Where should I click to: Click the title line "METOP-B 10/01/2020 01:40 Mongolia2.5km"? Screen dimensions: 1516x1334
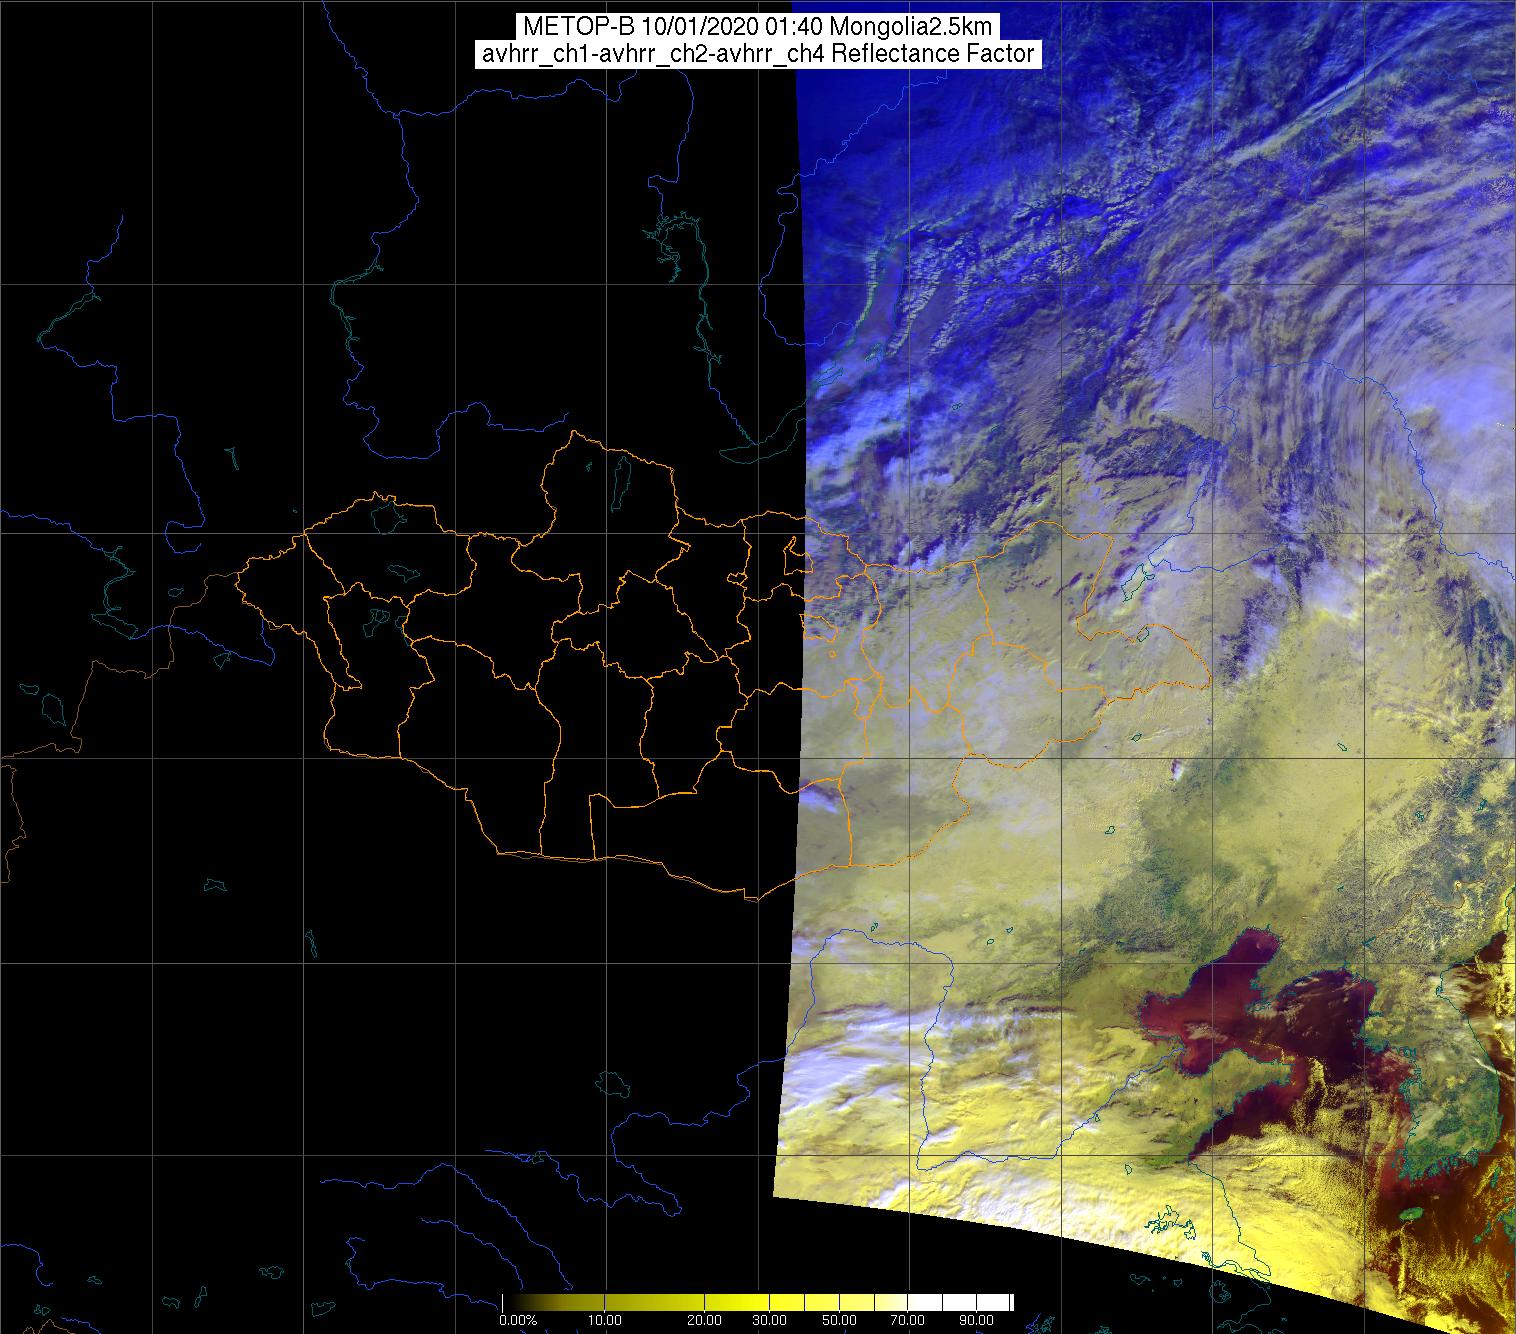pos(758,27)
